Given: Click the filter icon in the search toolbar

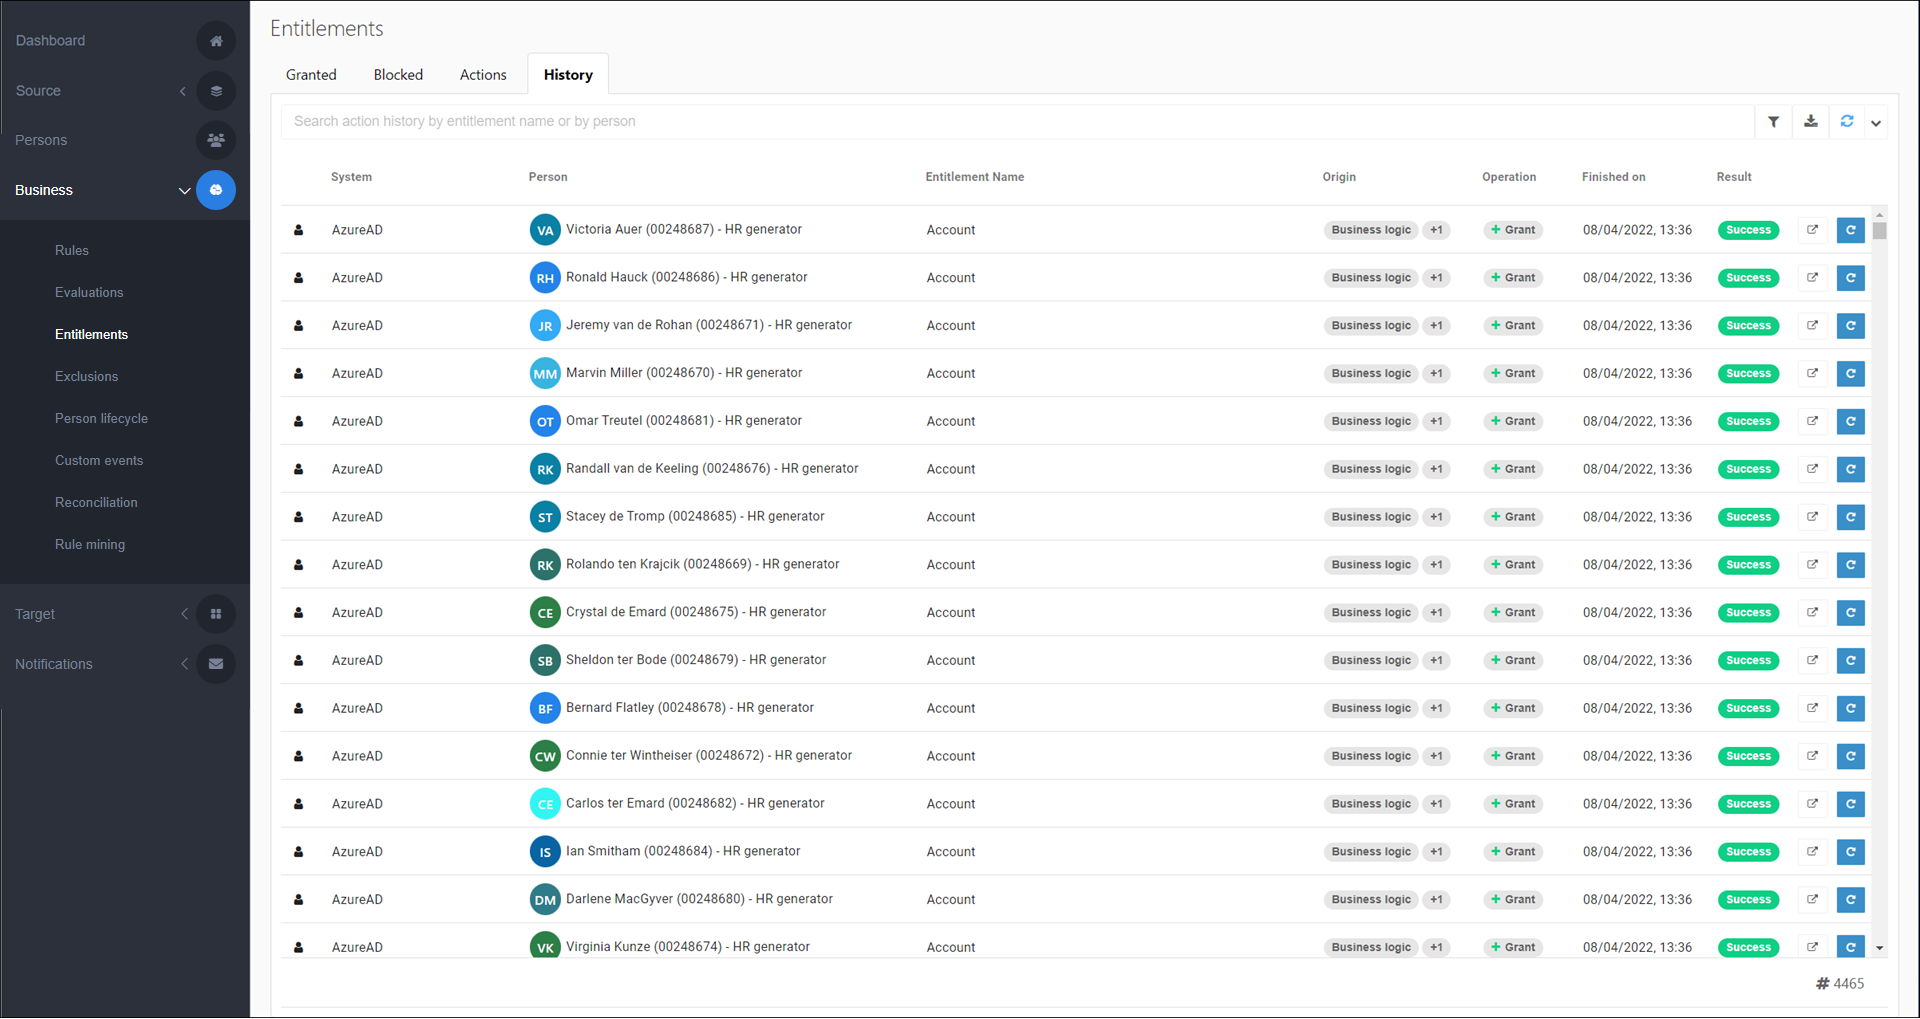Looking at the screenshot, I should point(1773,122).
